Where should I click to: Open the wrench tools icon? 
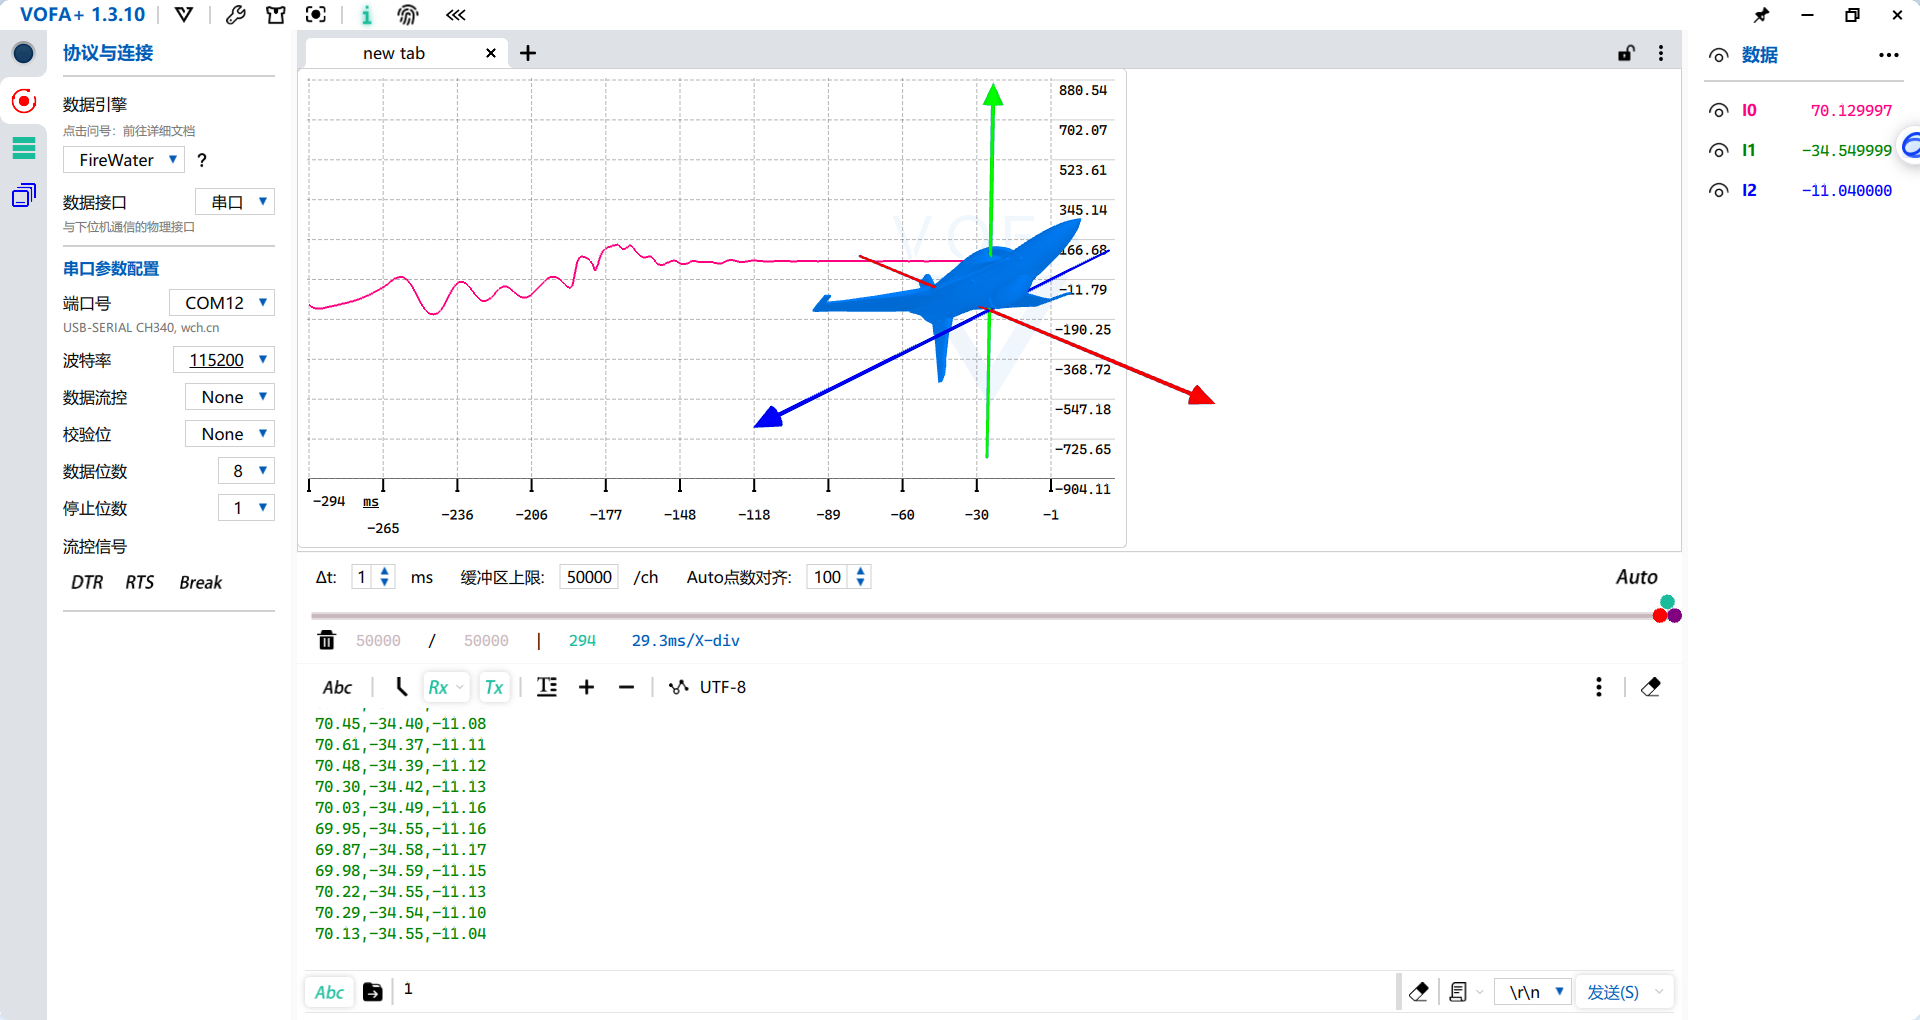[x=236, y=14]
